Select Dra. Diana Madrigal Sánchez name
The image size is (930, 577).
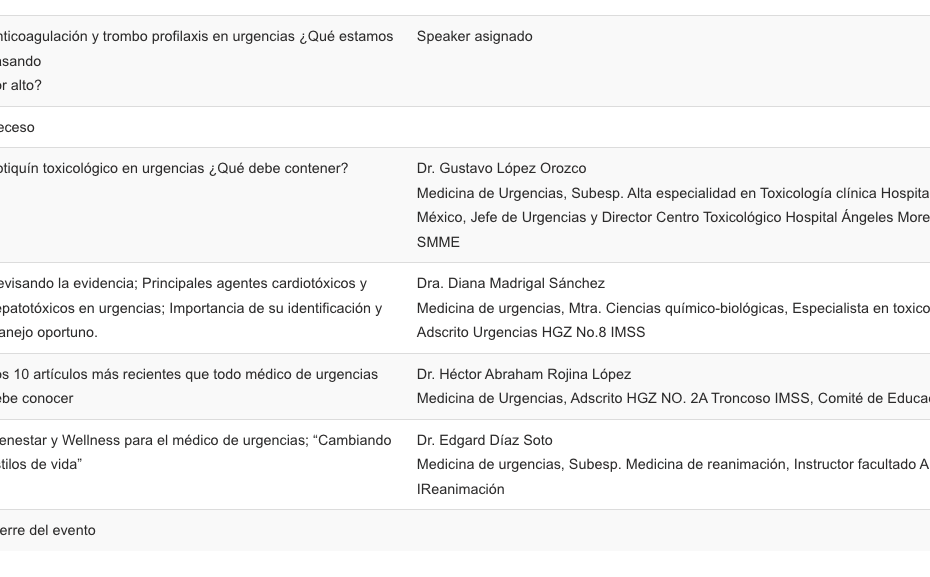coord(511,283)
